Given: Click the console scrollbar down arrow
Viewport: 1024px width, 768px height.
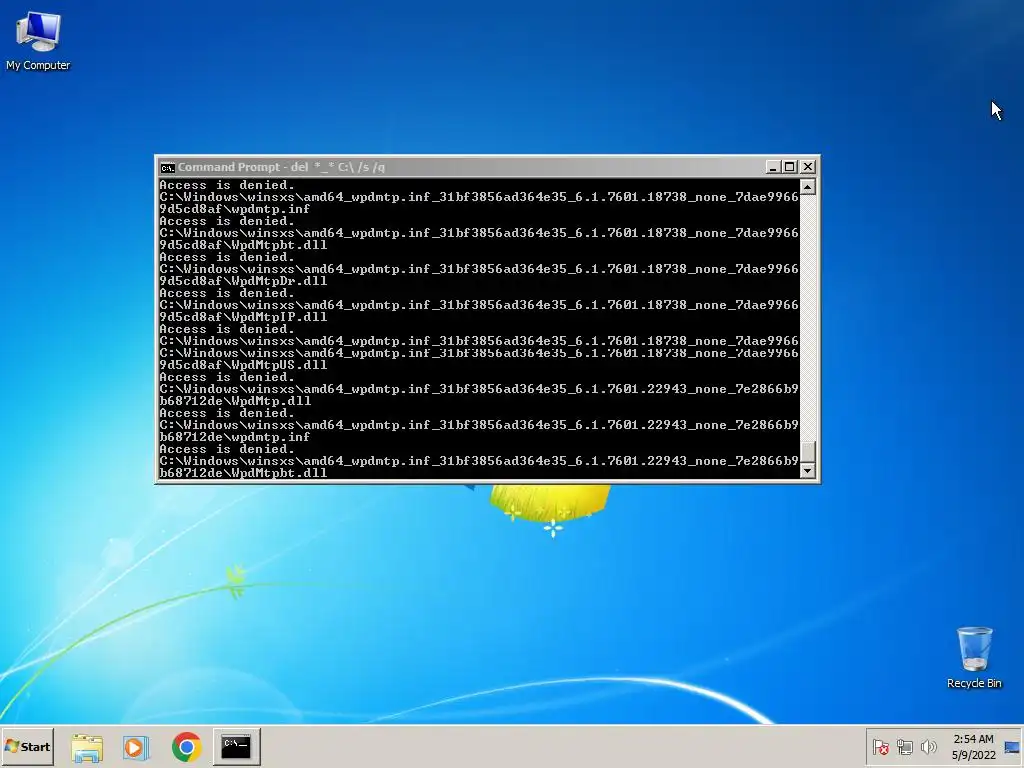Looking at the screenshot, I should pyautogui.click(x=808, y=470).
